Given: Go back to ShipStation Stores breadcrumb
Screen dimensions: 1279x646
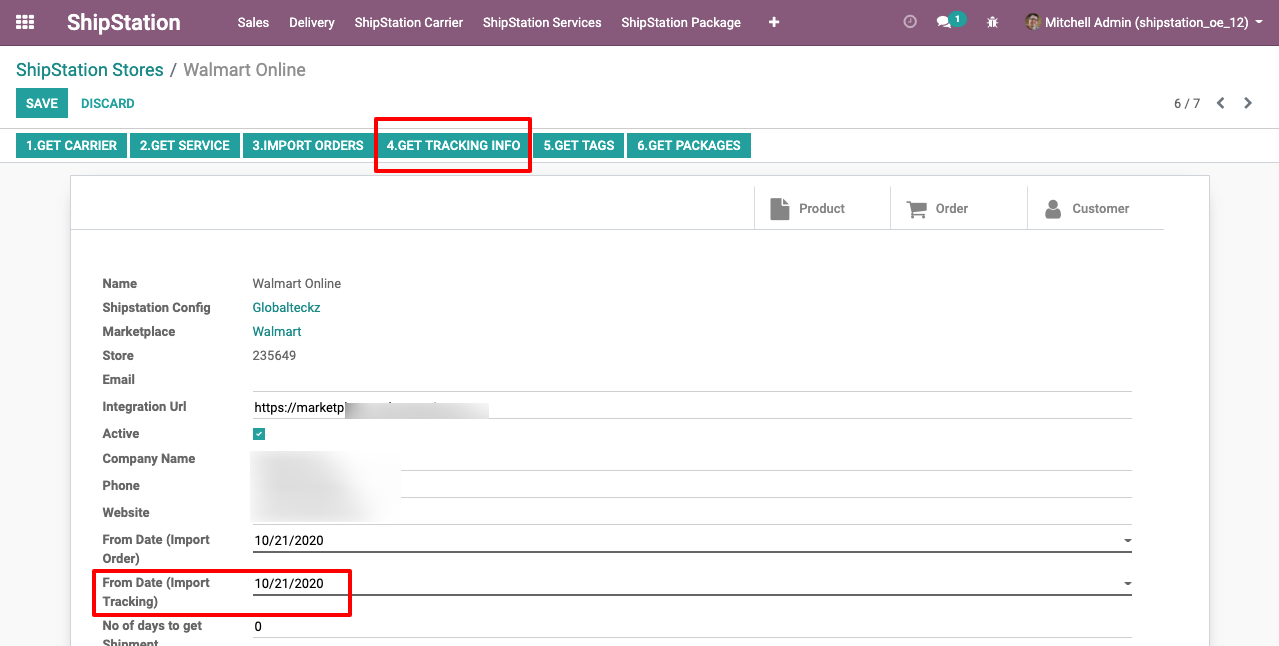Looking at the screenshot, I should tap(90, 70).
